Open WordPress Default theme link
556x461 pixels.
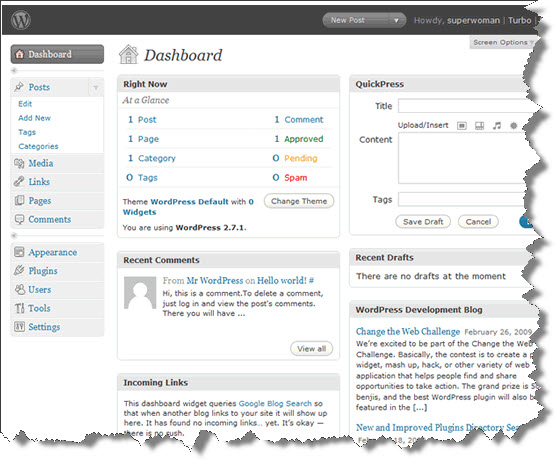(x=189, y=202)
